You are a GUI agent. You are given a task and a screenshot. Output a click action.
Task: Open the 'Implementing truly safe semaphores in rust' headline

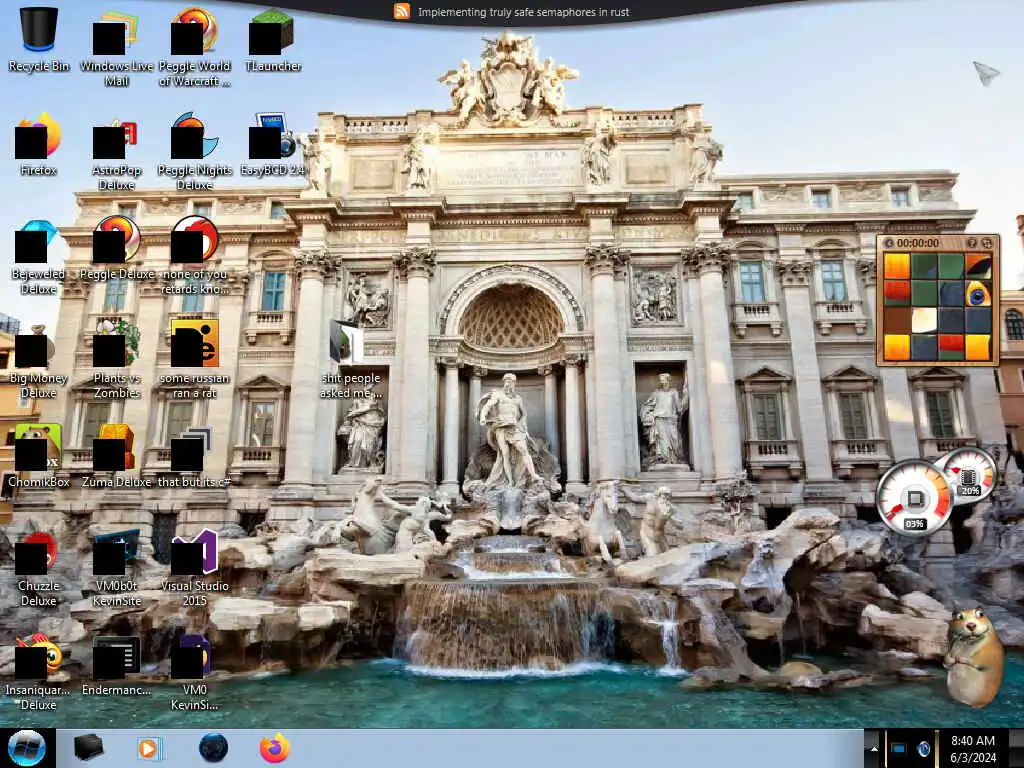pos(524,12)
